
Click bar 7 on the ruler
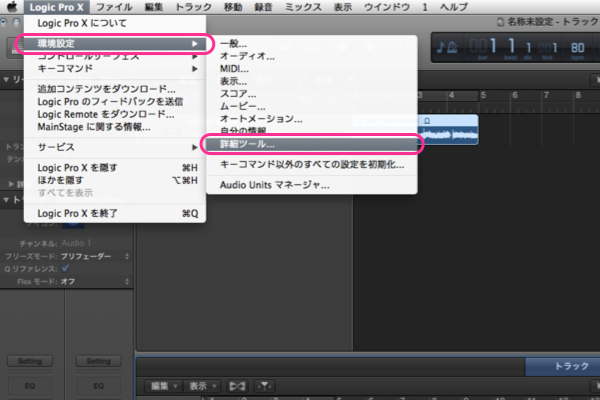(546, 95)
